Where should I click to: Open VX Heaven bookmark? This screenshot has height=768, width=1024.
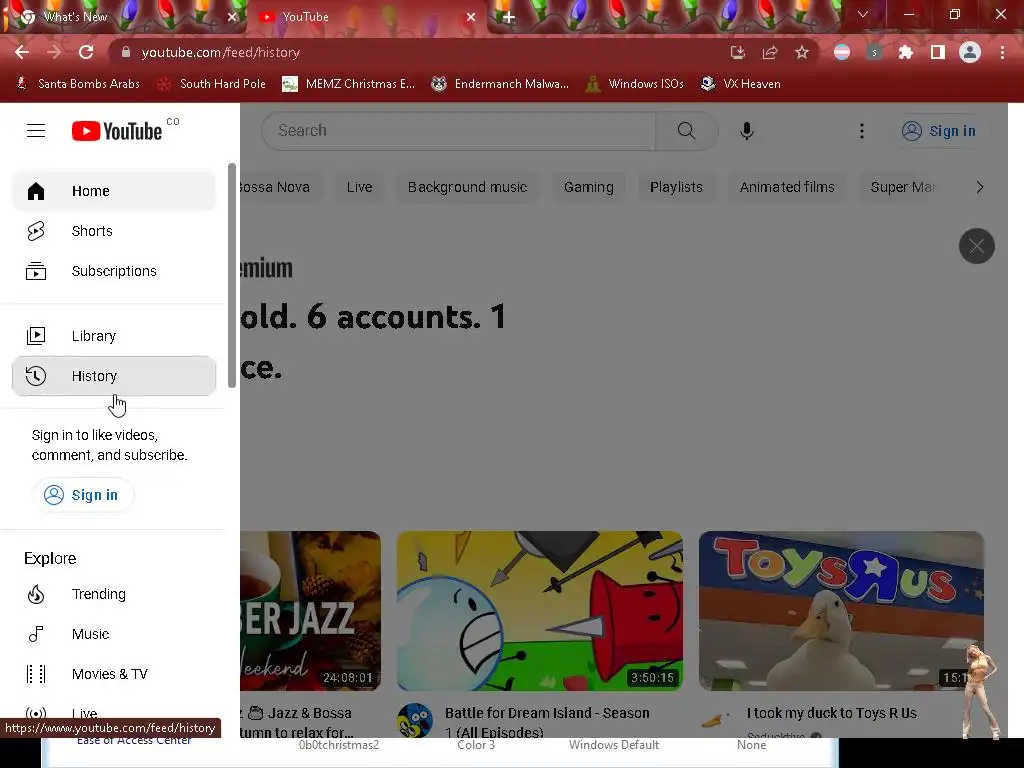[741, 84]
